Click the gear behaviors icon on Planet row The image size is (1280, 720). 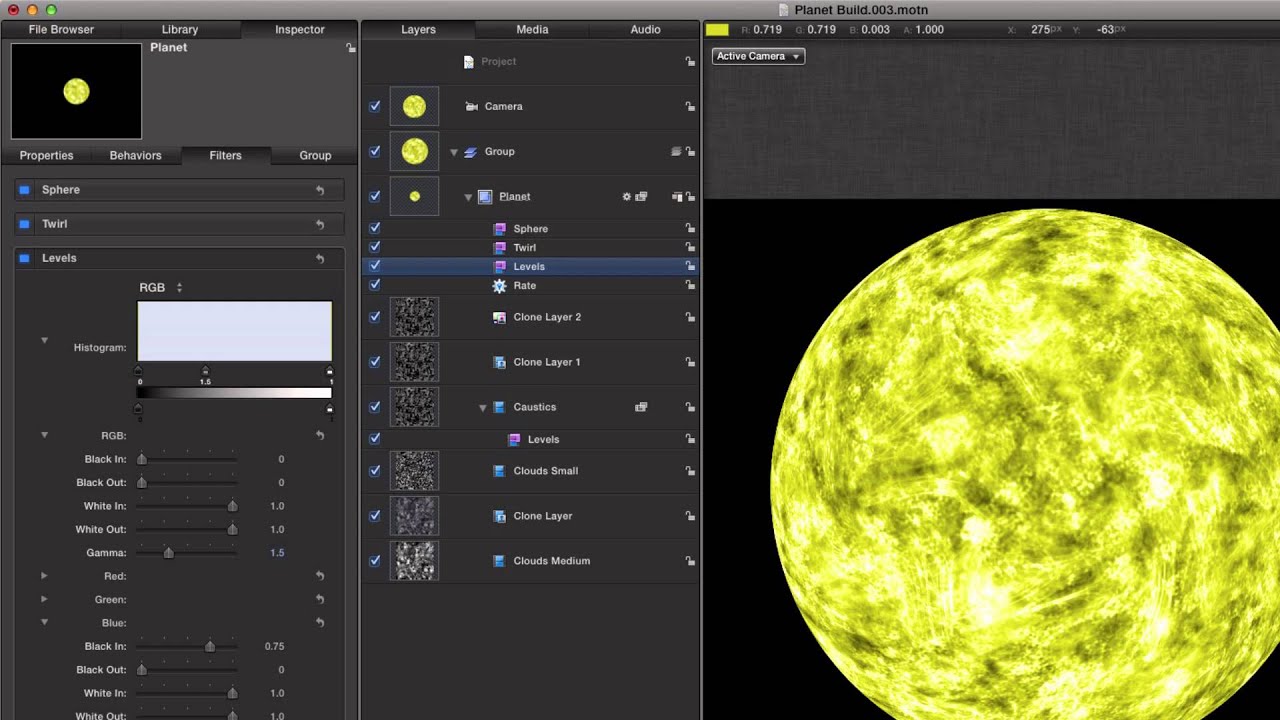coord(627,197)
